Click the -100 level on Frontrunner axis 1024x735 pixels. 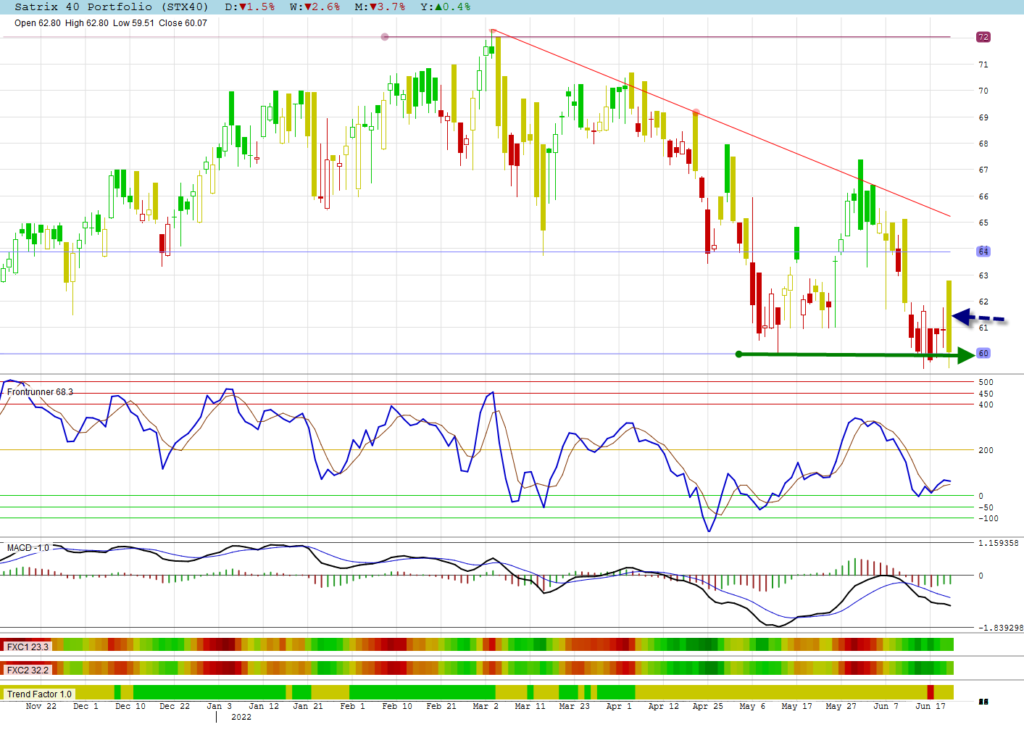[x=988, y=519]
